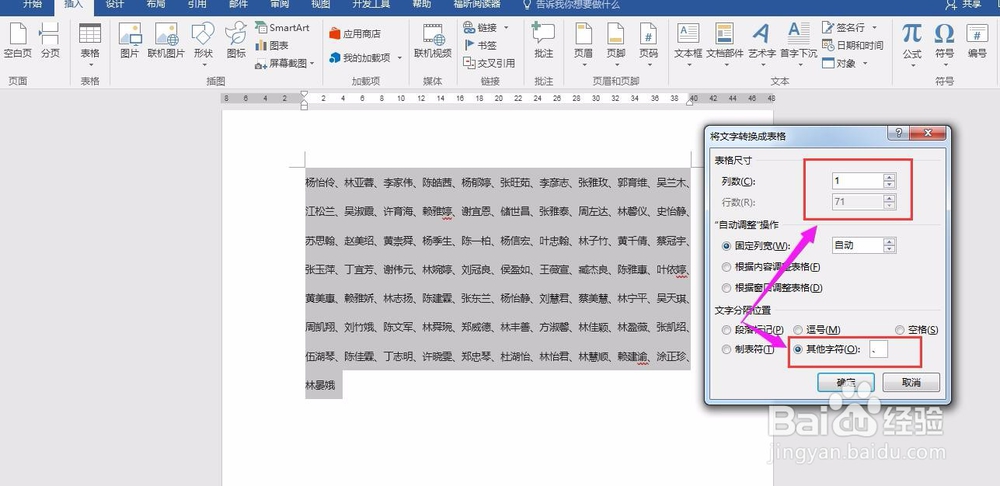Screen dimensions: 1000x486
Task: Adjust the 固定列宽 width spinner arrows
Action: (x=890, y=245)
